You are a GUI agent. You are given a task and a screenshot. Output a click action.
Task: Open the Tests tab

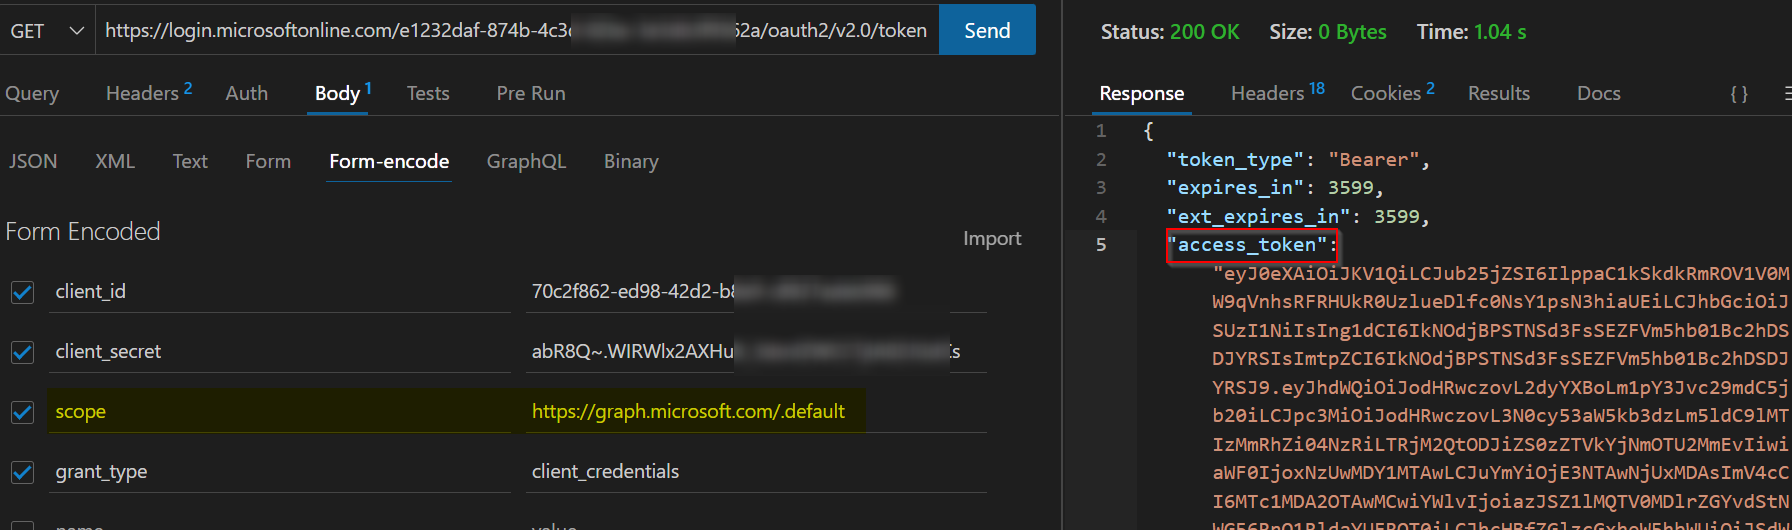click(428, 93)
